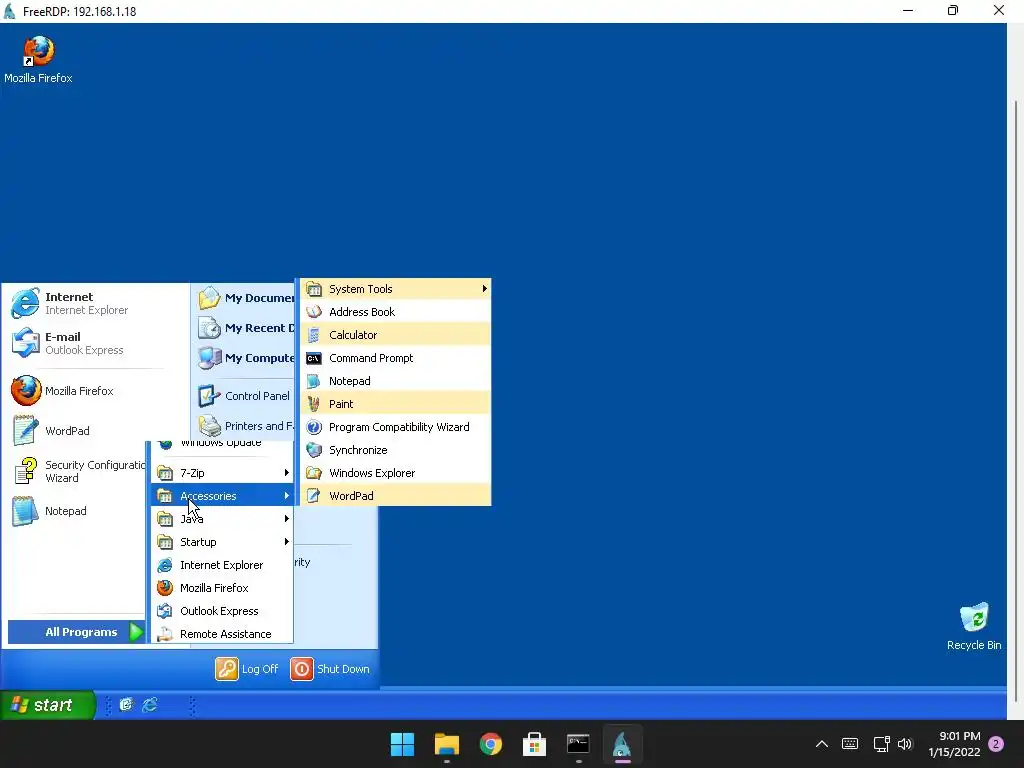This screenshot has width=1024, height=768.
Task: Show hidden tray icons chevron
Action: (x=822, y=744)
